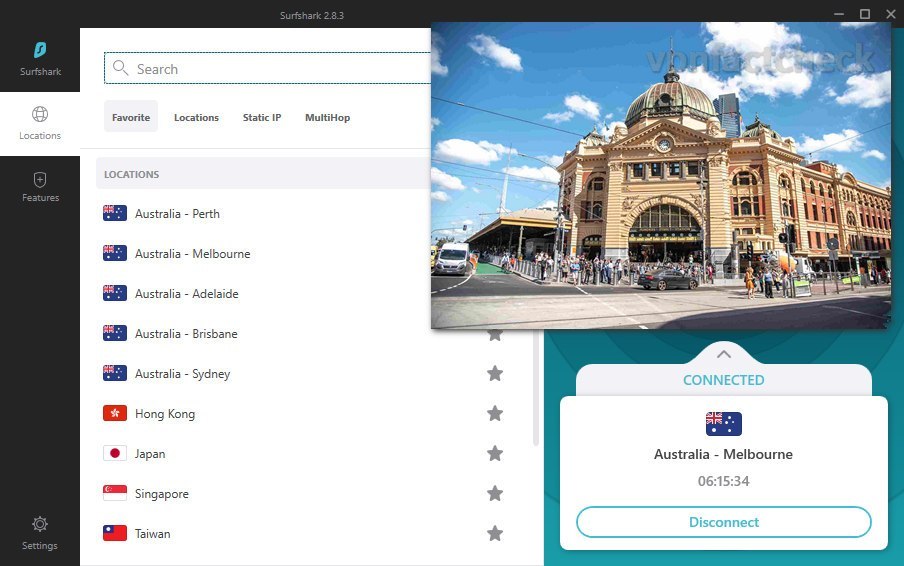The image size is (904, 566).
Task: Select Australia - Adelaide location text
Action: (187, 294)
